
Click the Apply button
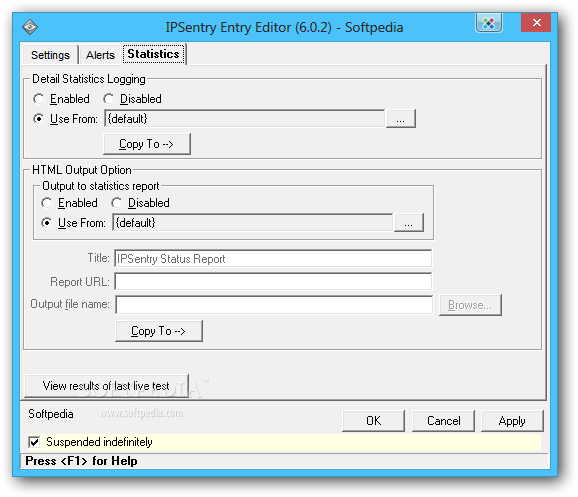(512, 421)
